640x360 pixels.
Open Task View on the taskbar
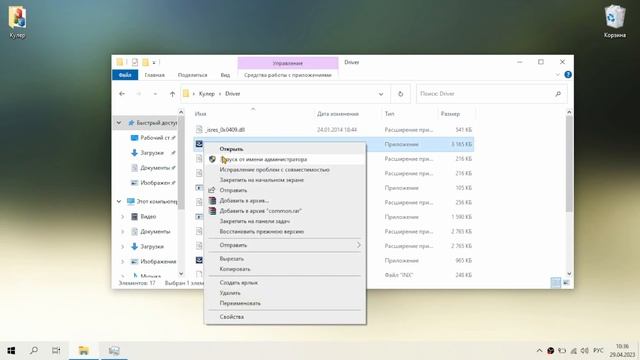tap(56, 351)
